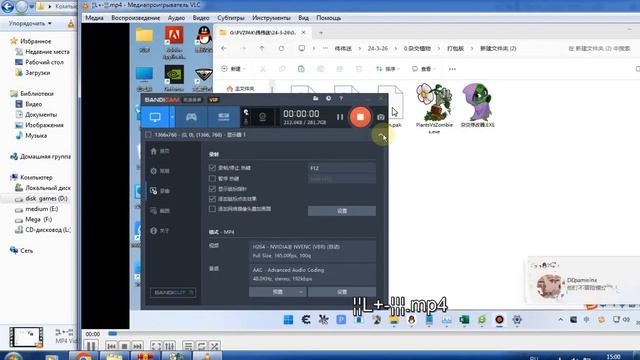
Task: Click the red Bandicam record/stop button
Action: (x=360, y=117)
